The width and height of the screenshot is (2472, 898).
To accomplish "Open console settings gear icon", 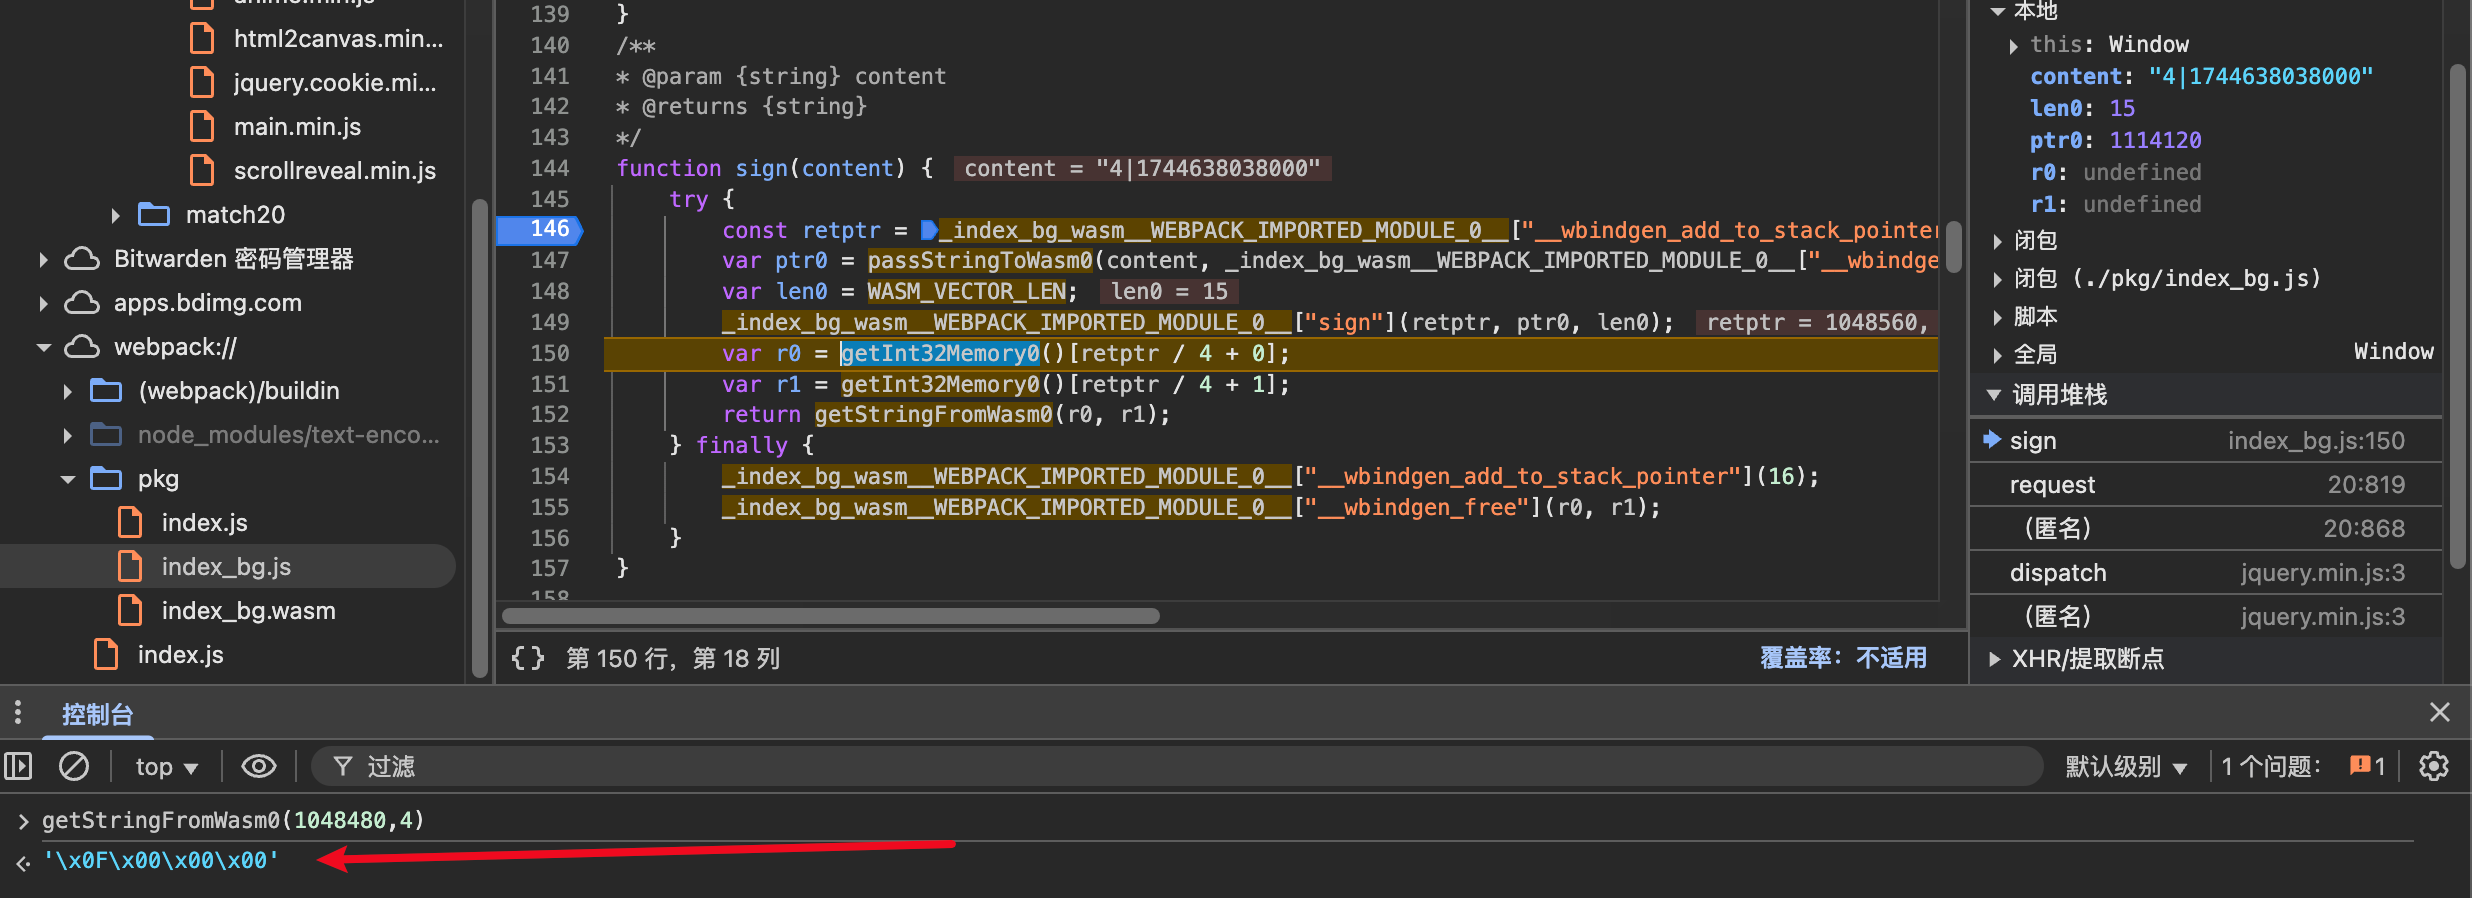I will [2433, 767].
